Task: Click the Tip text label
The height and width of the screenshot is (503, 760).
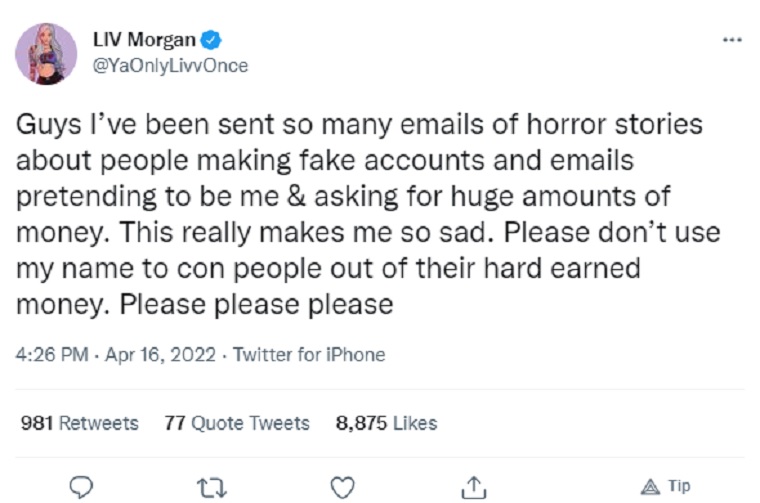Action: pyautogui.click(x=679, y=486)
